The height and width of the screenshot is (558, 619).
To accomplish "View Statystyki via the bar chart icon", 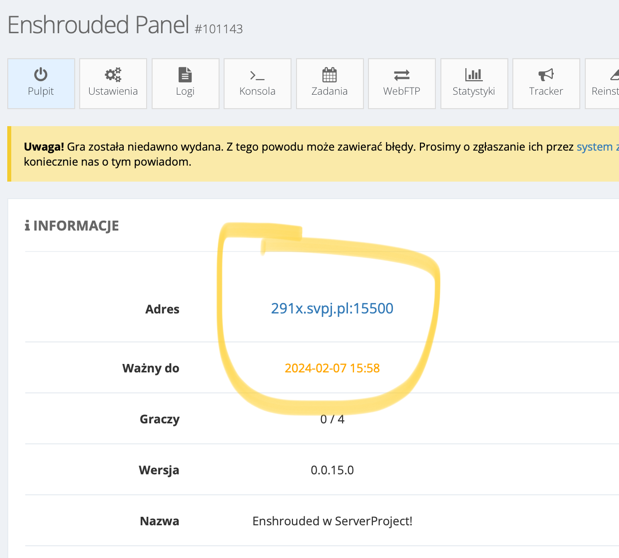I will (x=473, y=75).
